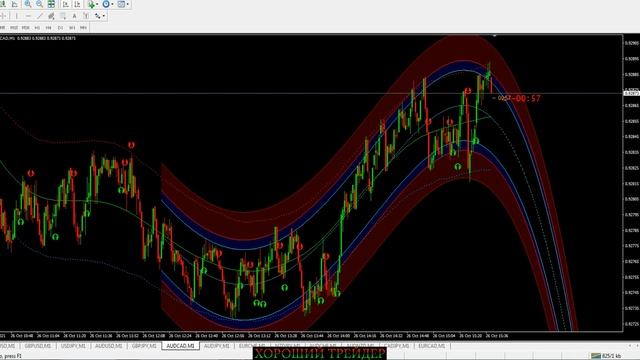The width and height of the screenshot is (640, 360).
Task: Switch timeframe to H1
Action: (37, 28)
